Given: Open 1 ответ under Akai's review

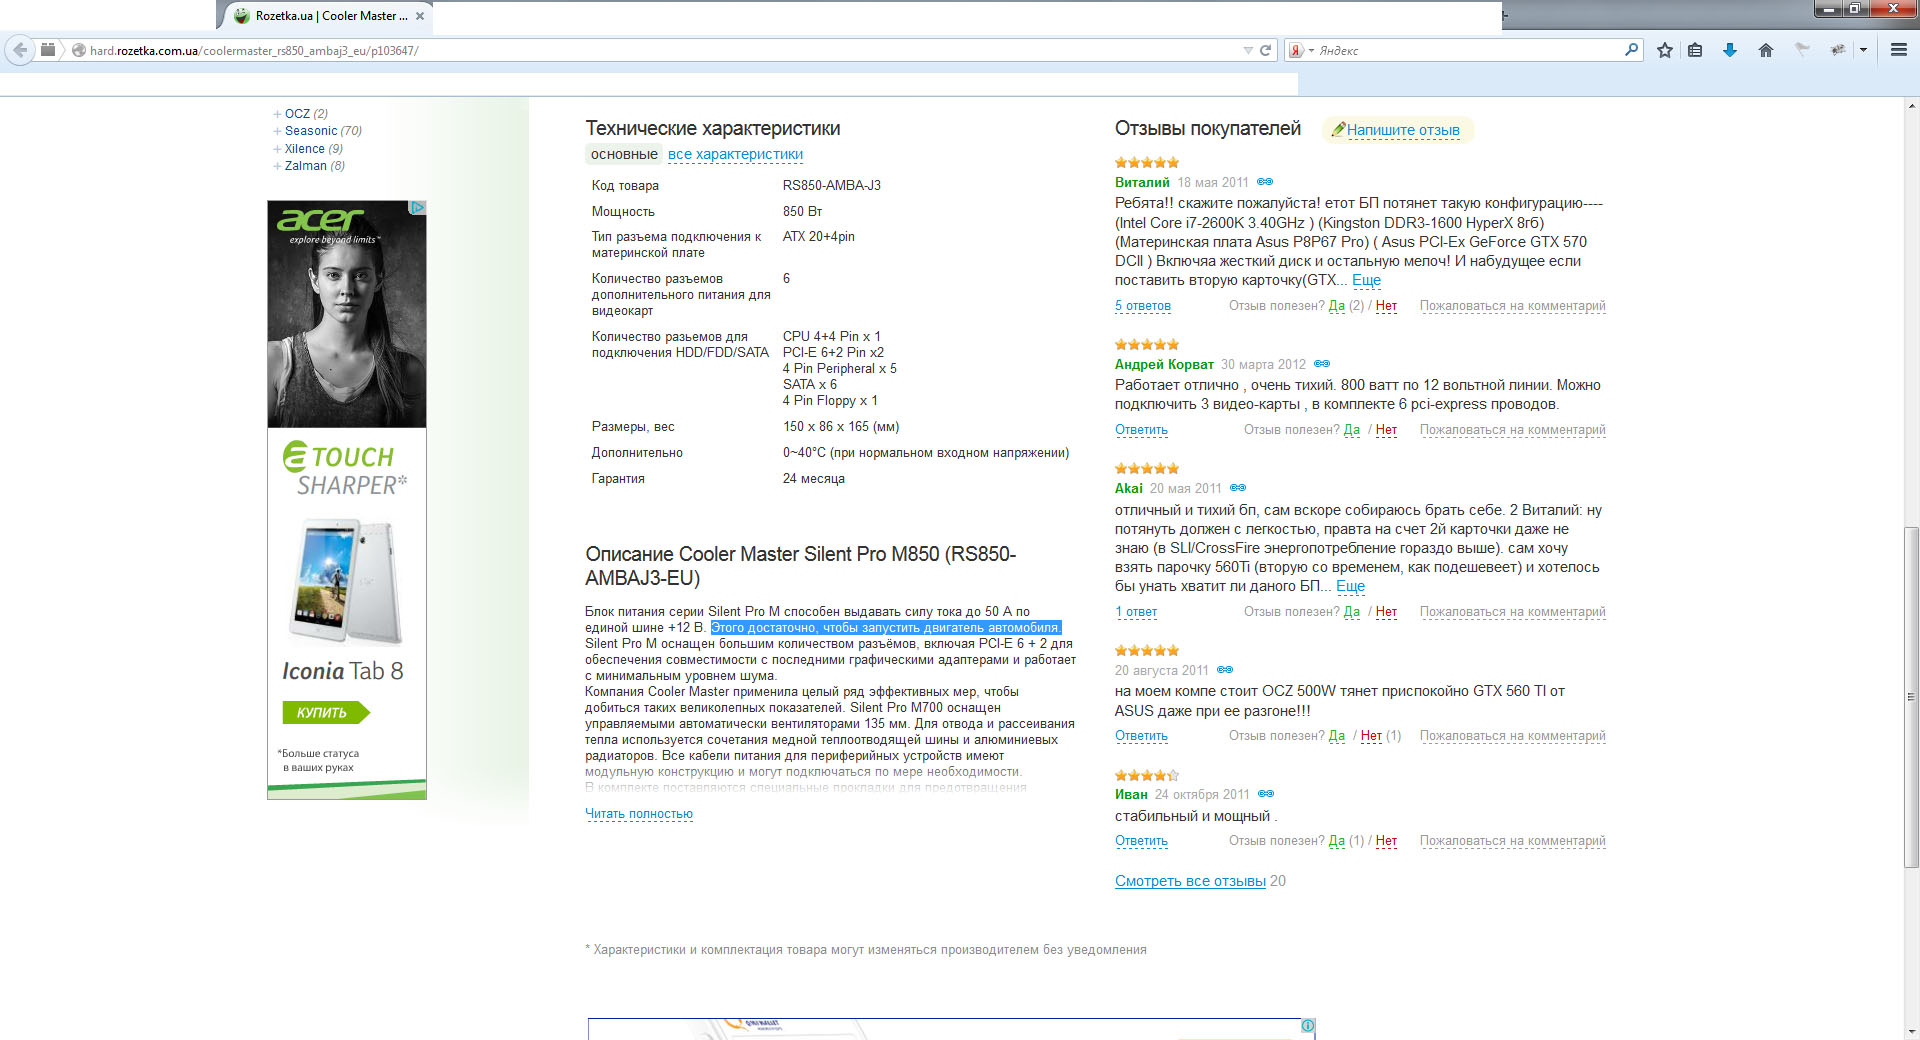Looking at the screenshot, I should [x=1136, y=612].
